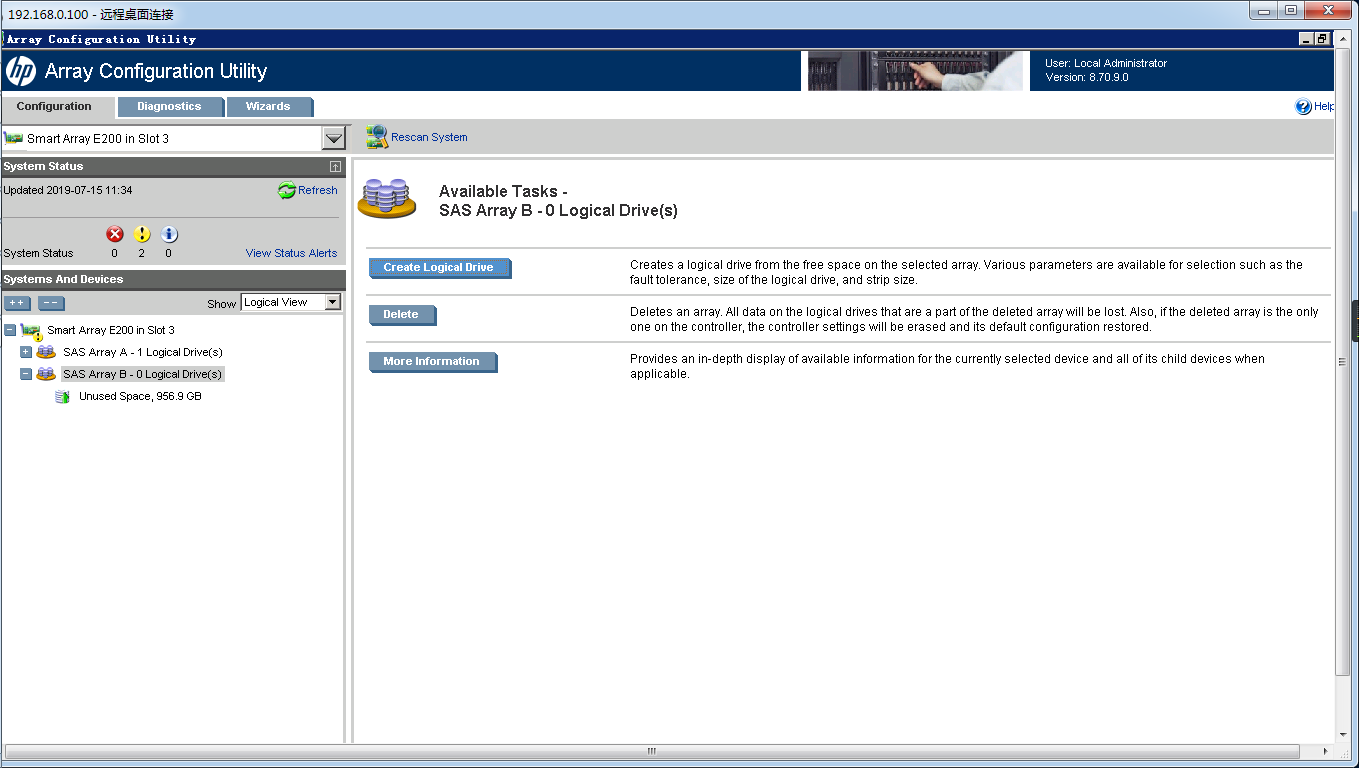1359x768 pixels.
Task: Click the remote desktop title bar text
Action: [91, 14]
